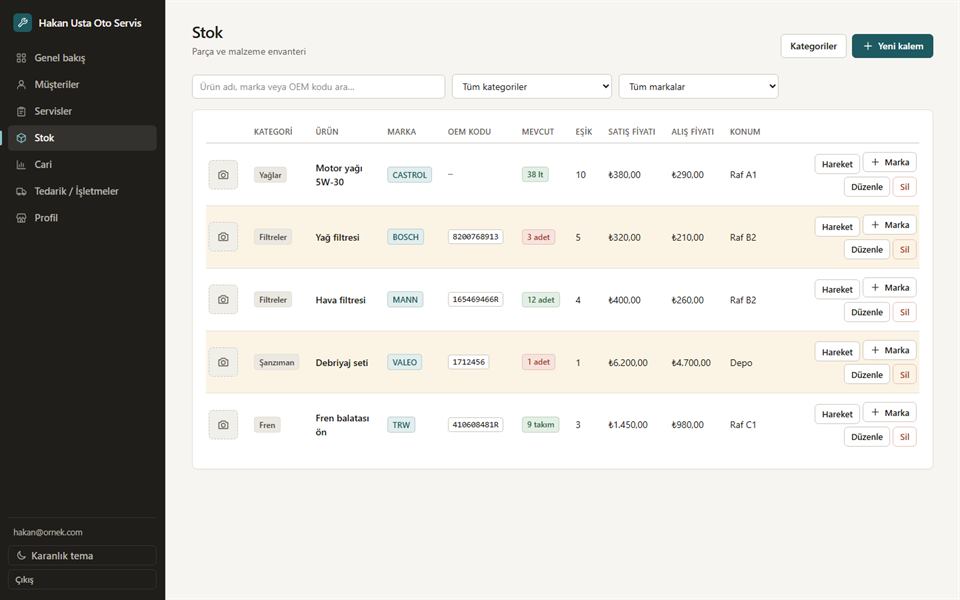960x600 pixels.
Task: Focus the product search input field
Action: 318,86
